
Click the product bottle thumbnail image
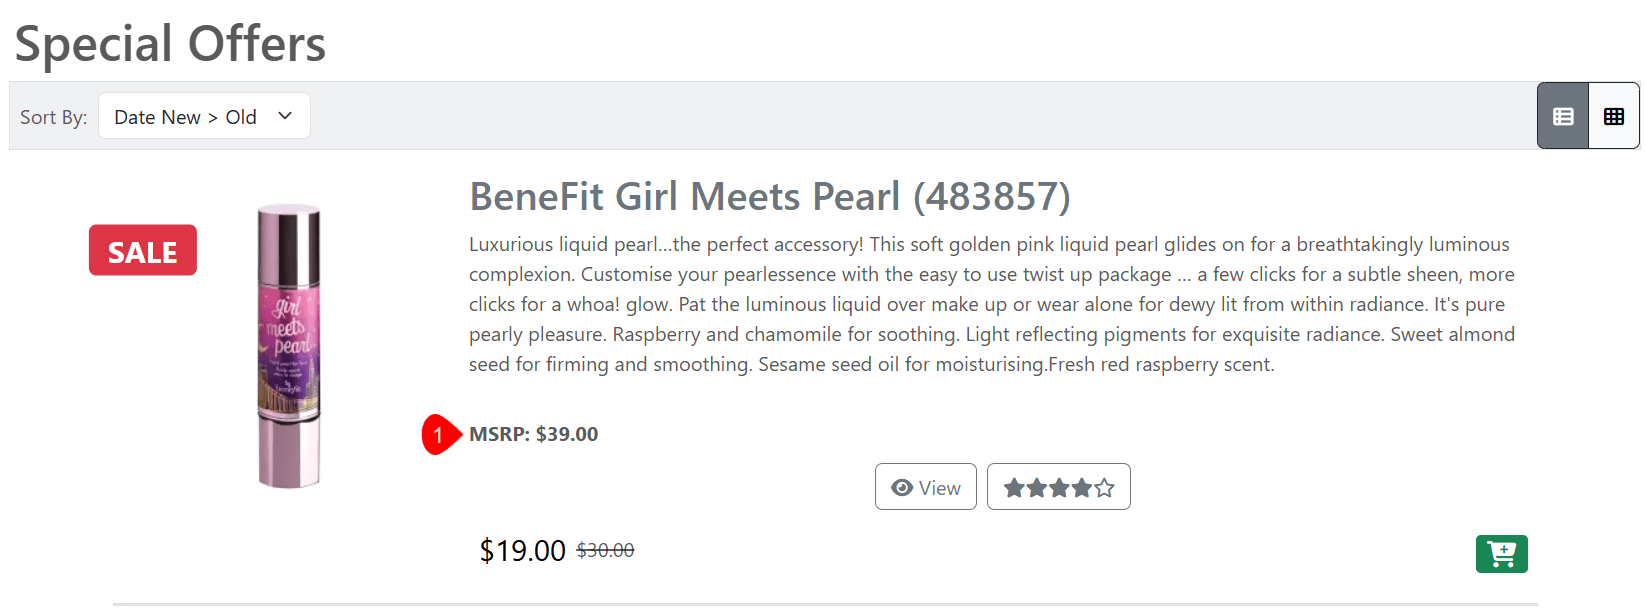point(289,346)
